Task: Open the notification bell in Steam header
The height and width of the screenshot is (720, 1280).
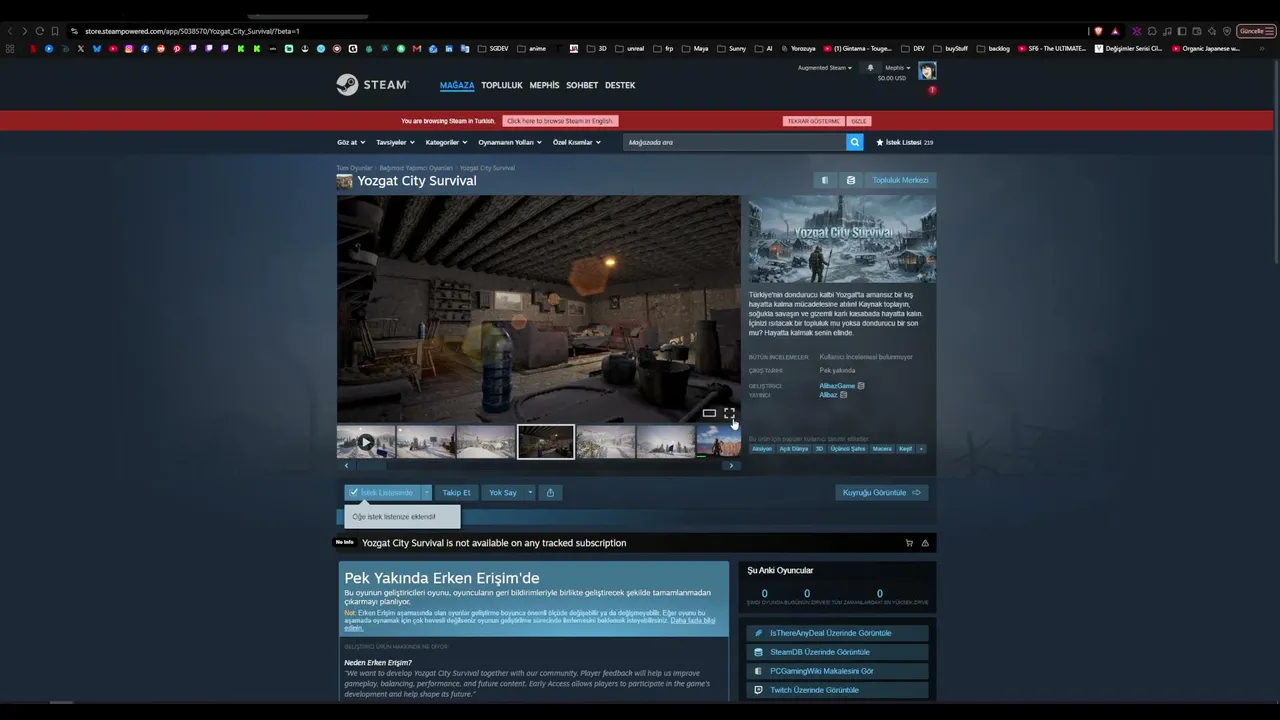Action: click(870, 68)
